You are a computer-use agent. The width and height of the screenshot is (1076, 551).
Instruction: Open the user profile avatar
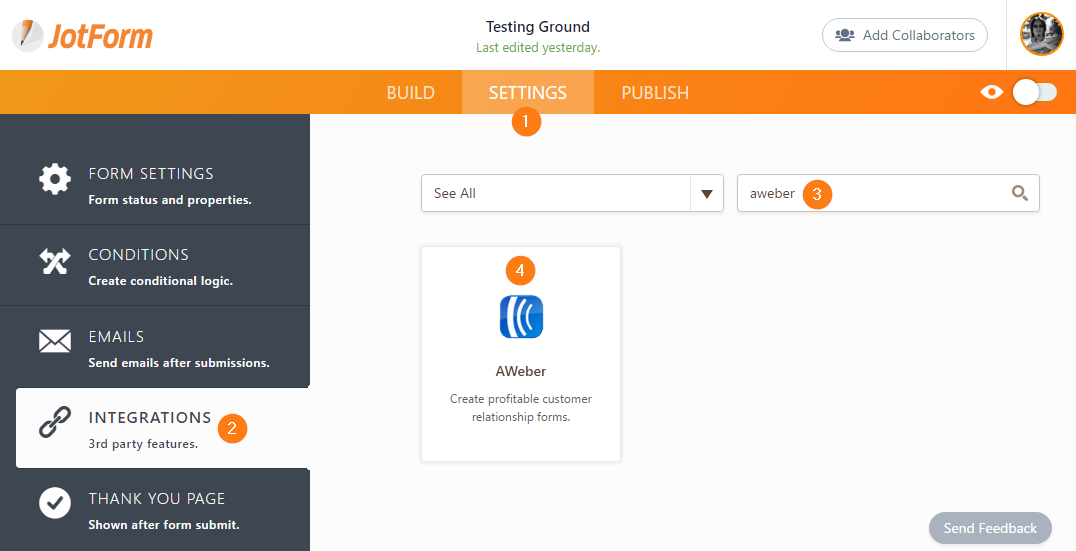click(1041, 35)
